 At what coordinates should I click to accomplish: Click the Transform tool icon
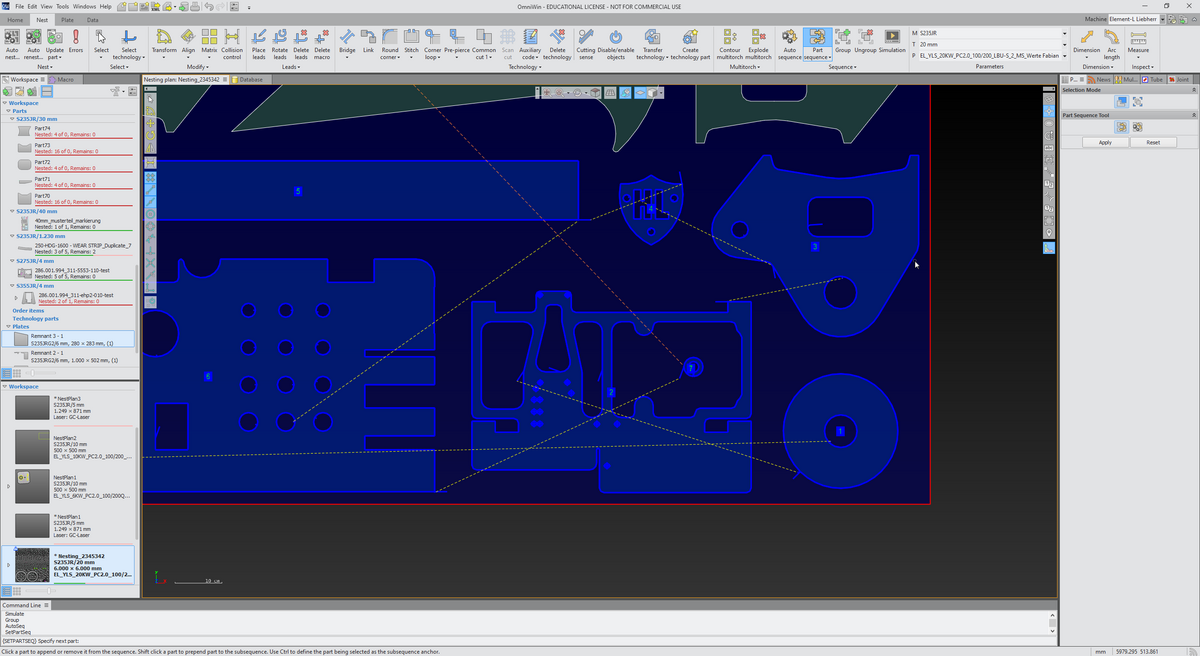coord(164,36)
